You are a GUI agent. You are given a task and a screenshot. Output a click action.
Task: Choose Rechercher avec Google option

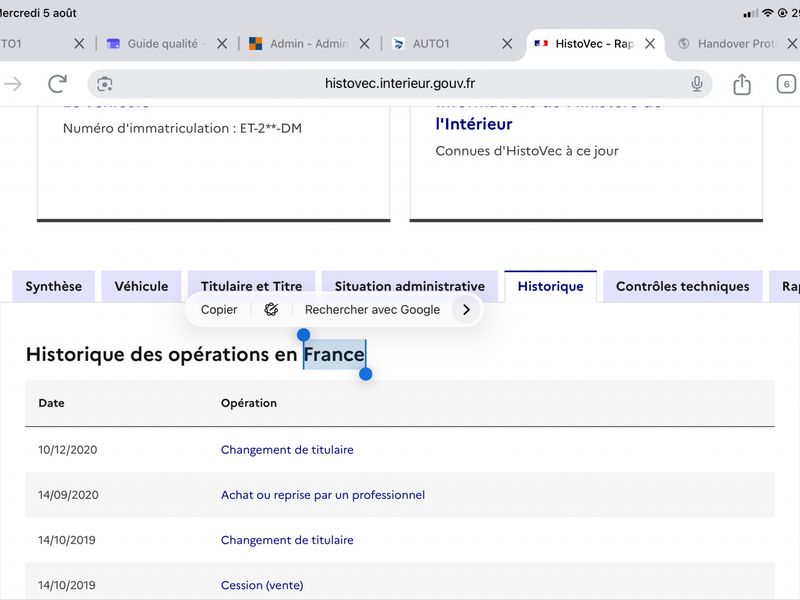click(372, 310)
